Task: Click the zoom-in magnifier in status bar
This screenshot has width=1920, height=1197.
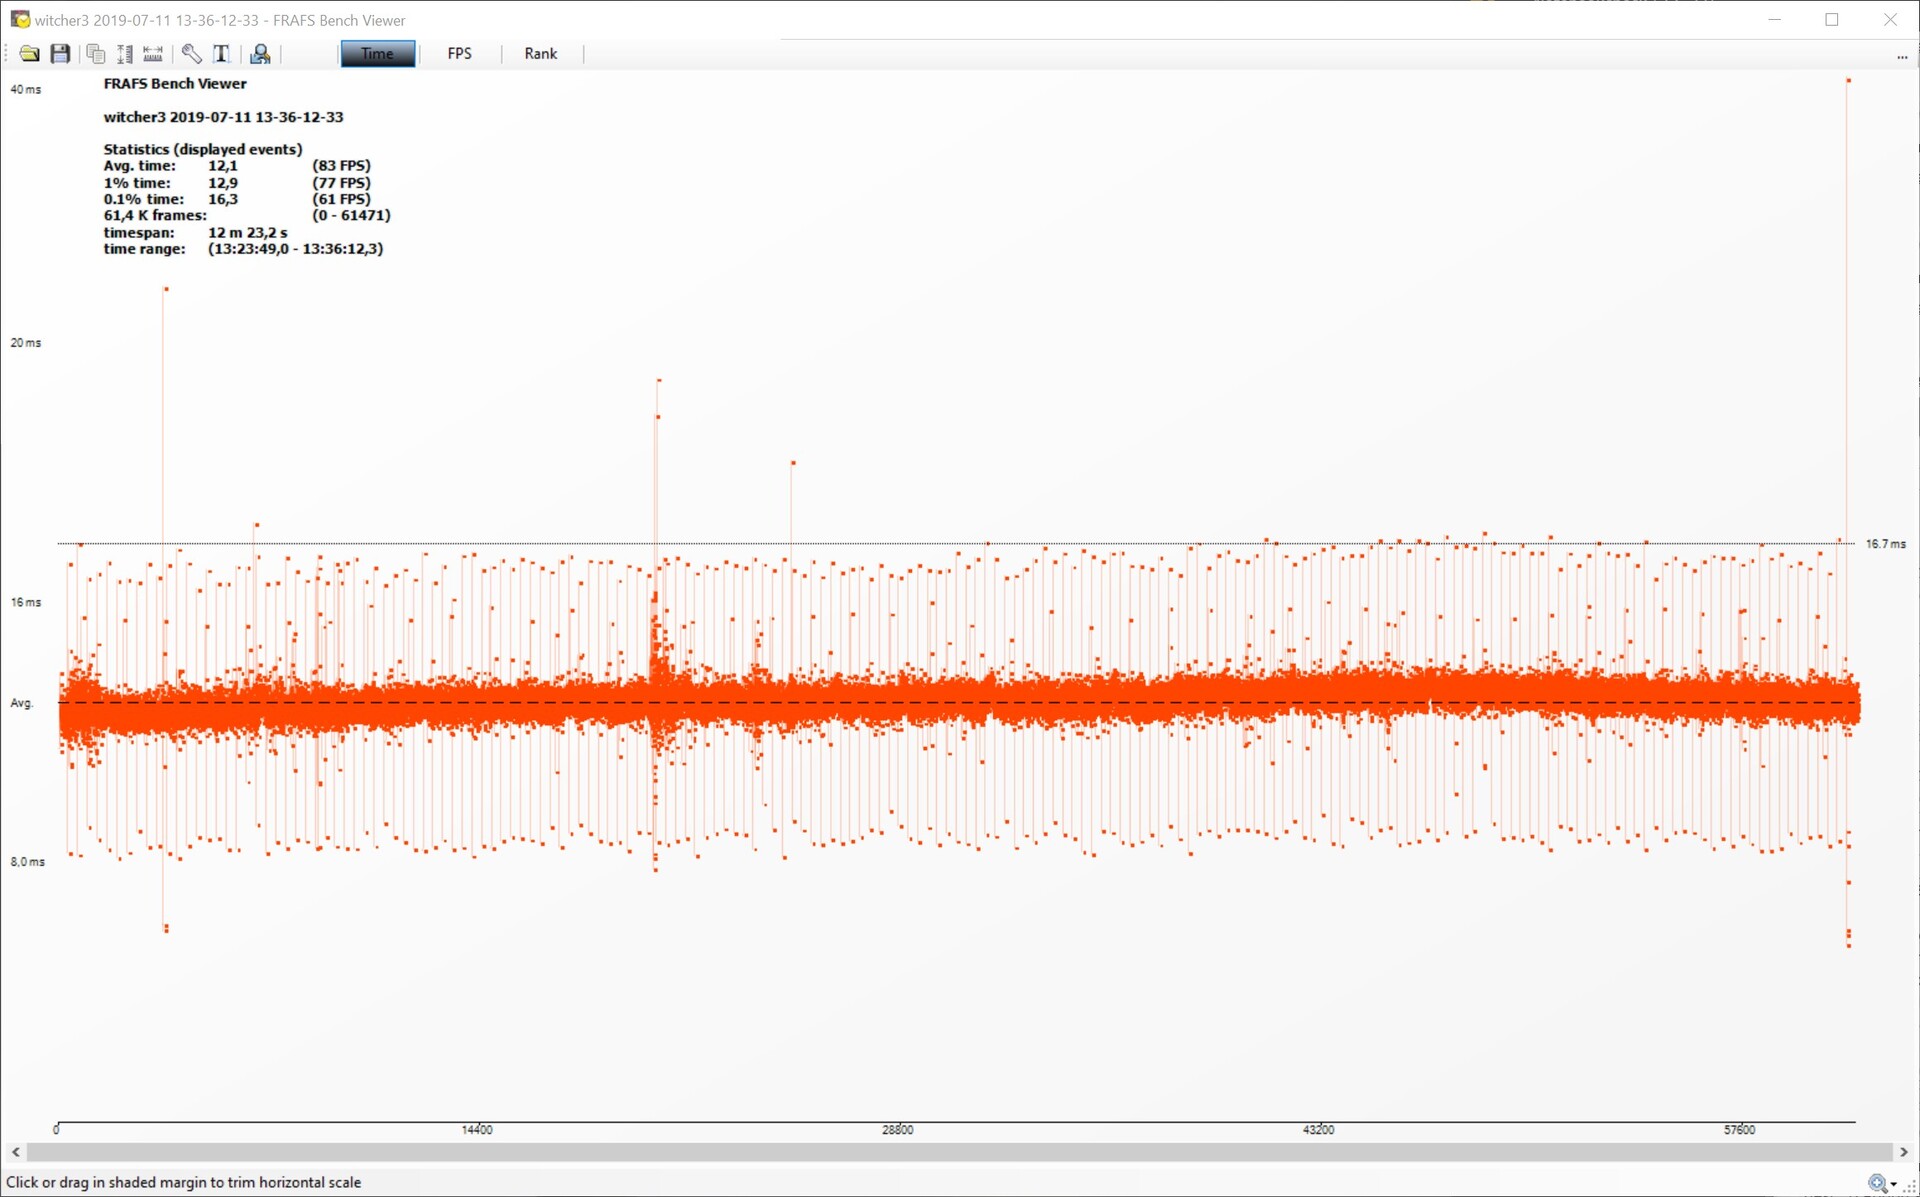Action: (x=1877, y=1184)
